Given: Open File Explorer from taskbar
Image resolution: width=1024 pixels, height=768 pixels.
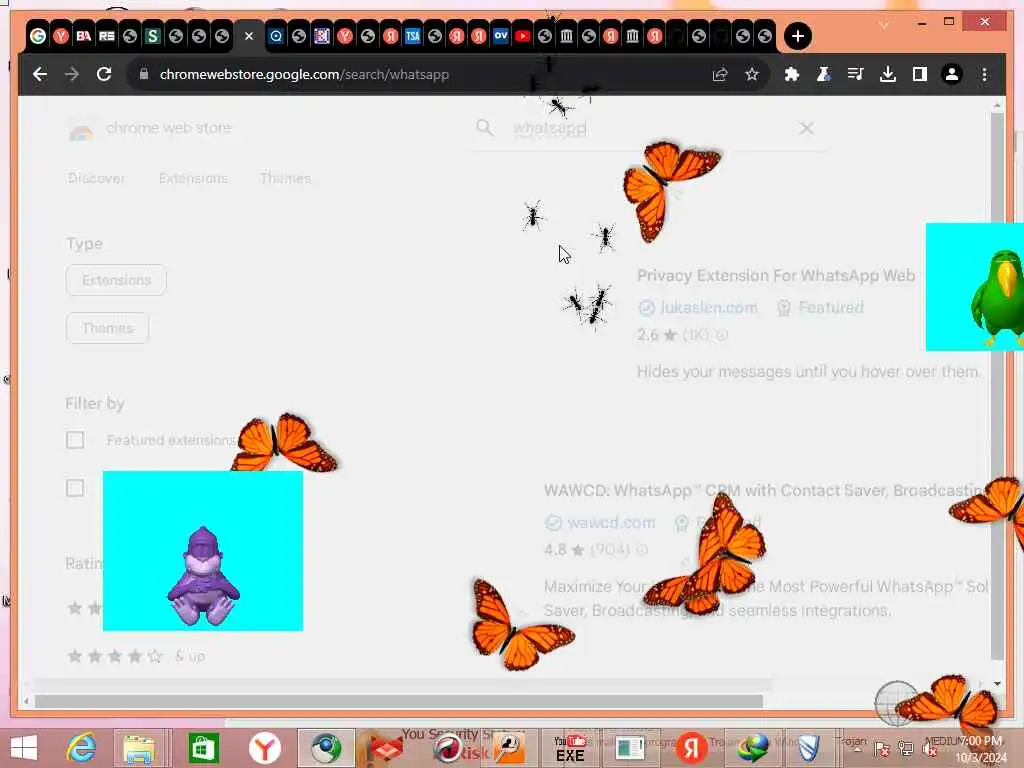Looking at the screenshot, I should click(x=139, y=748).
